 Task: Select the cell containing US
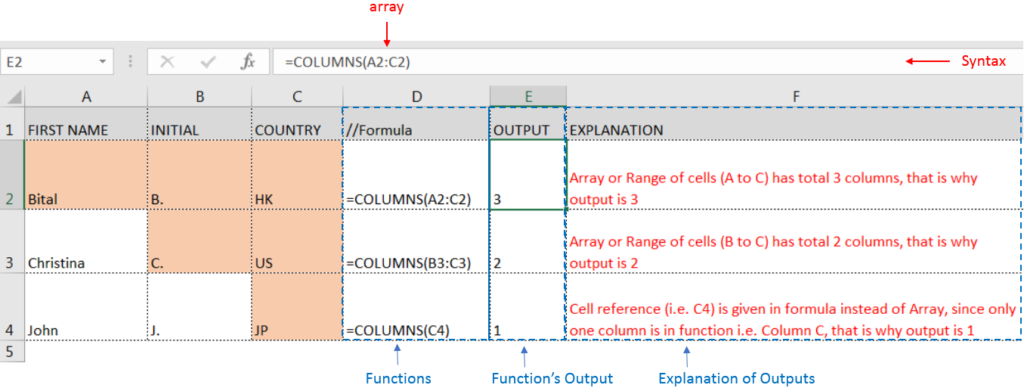(297, 242)
